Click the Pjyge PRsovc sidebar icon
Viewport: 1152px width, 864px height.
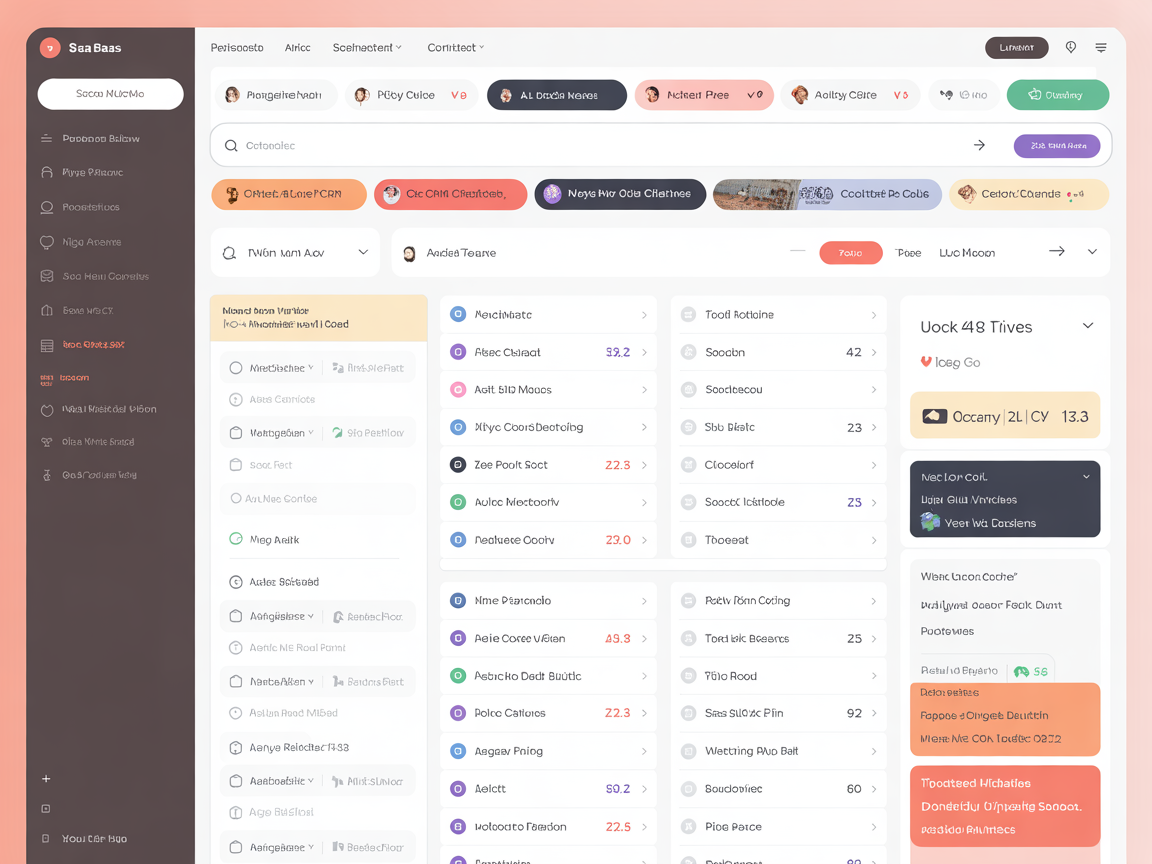pos(47,172)
